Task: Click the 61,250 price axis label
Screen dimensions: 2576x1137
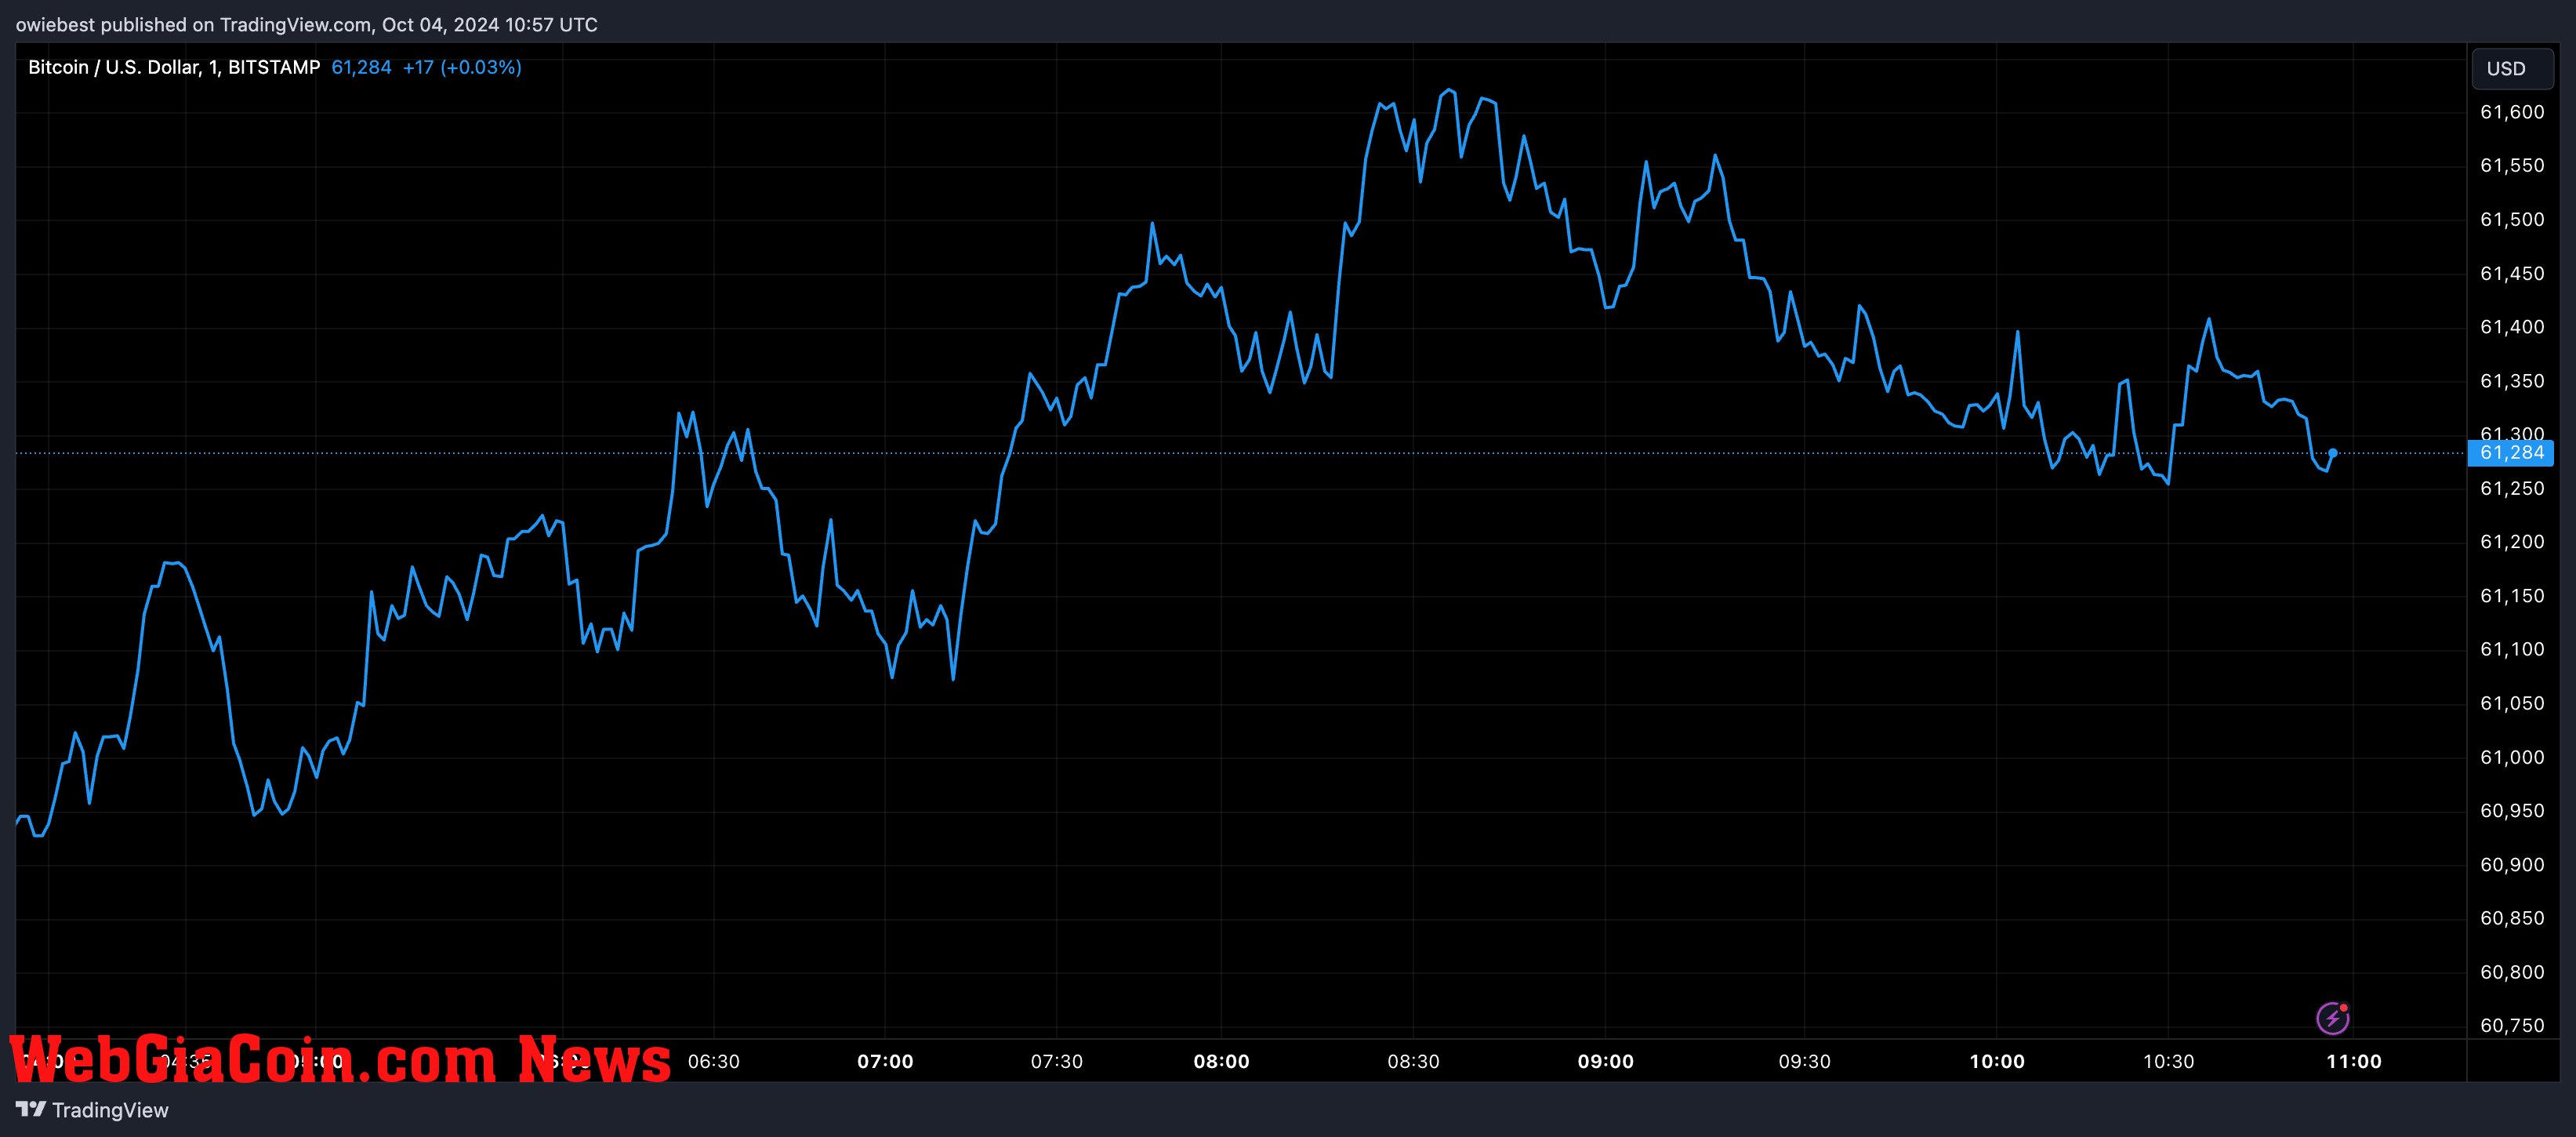Action: [2512, 489]
